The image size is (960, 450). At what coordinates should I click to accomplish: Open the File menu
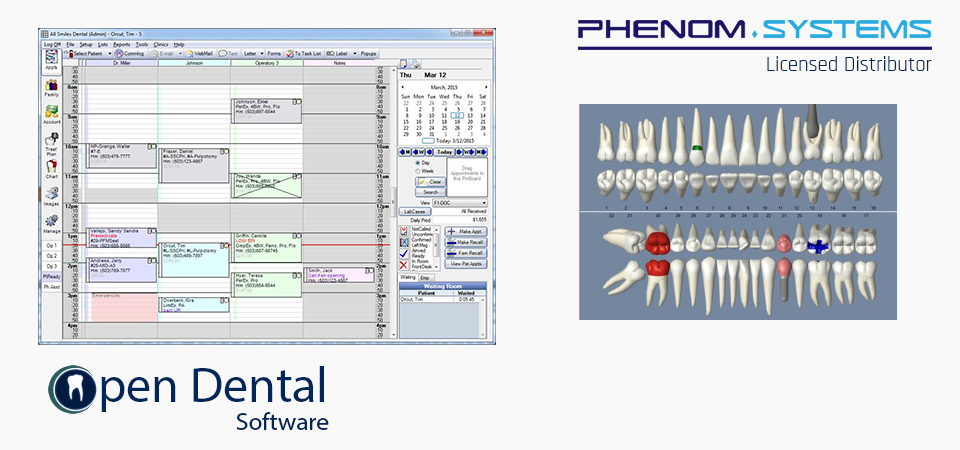click(70, 44)
